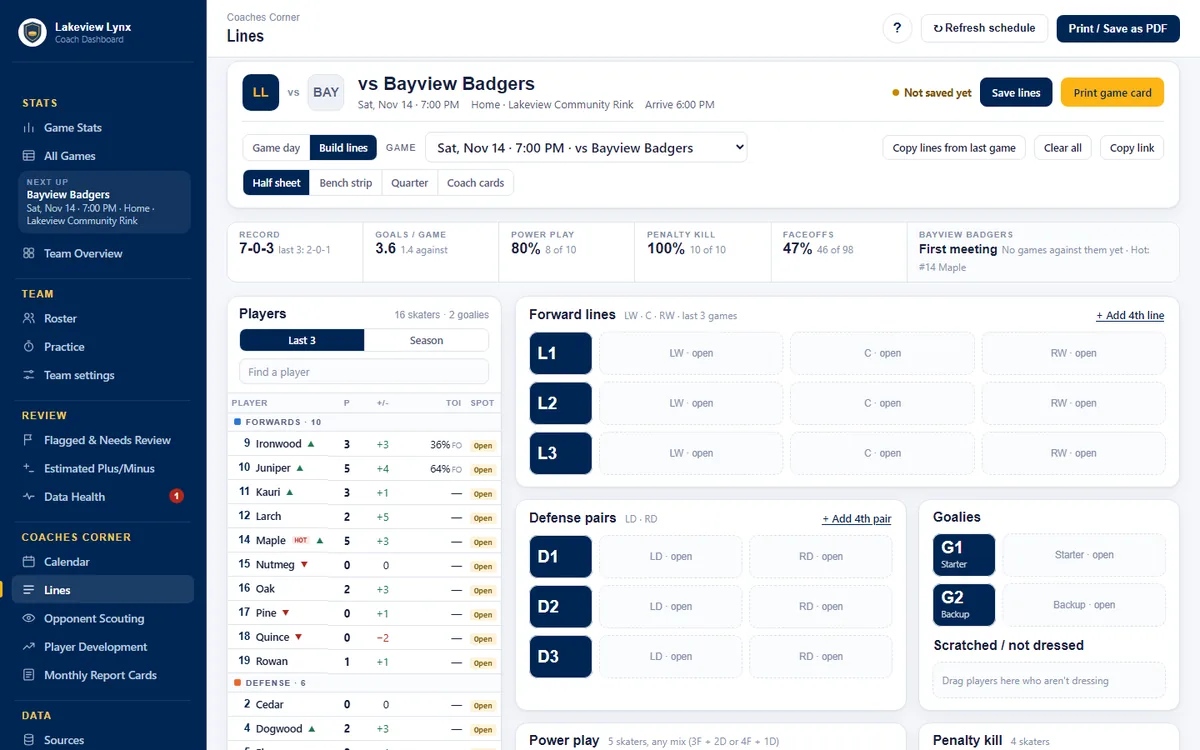1200x750 pixels.
Task: Expand defense with Add 4th pair
Action: 856,519
